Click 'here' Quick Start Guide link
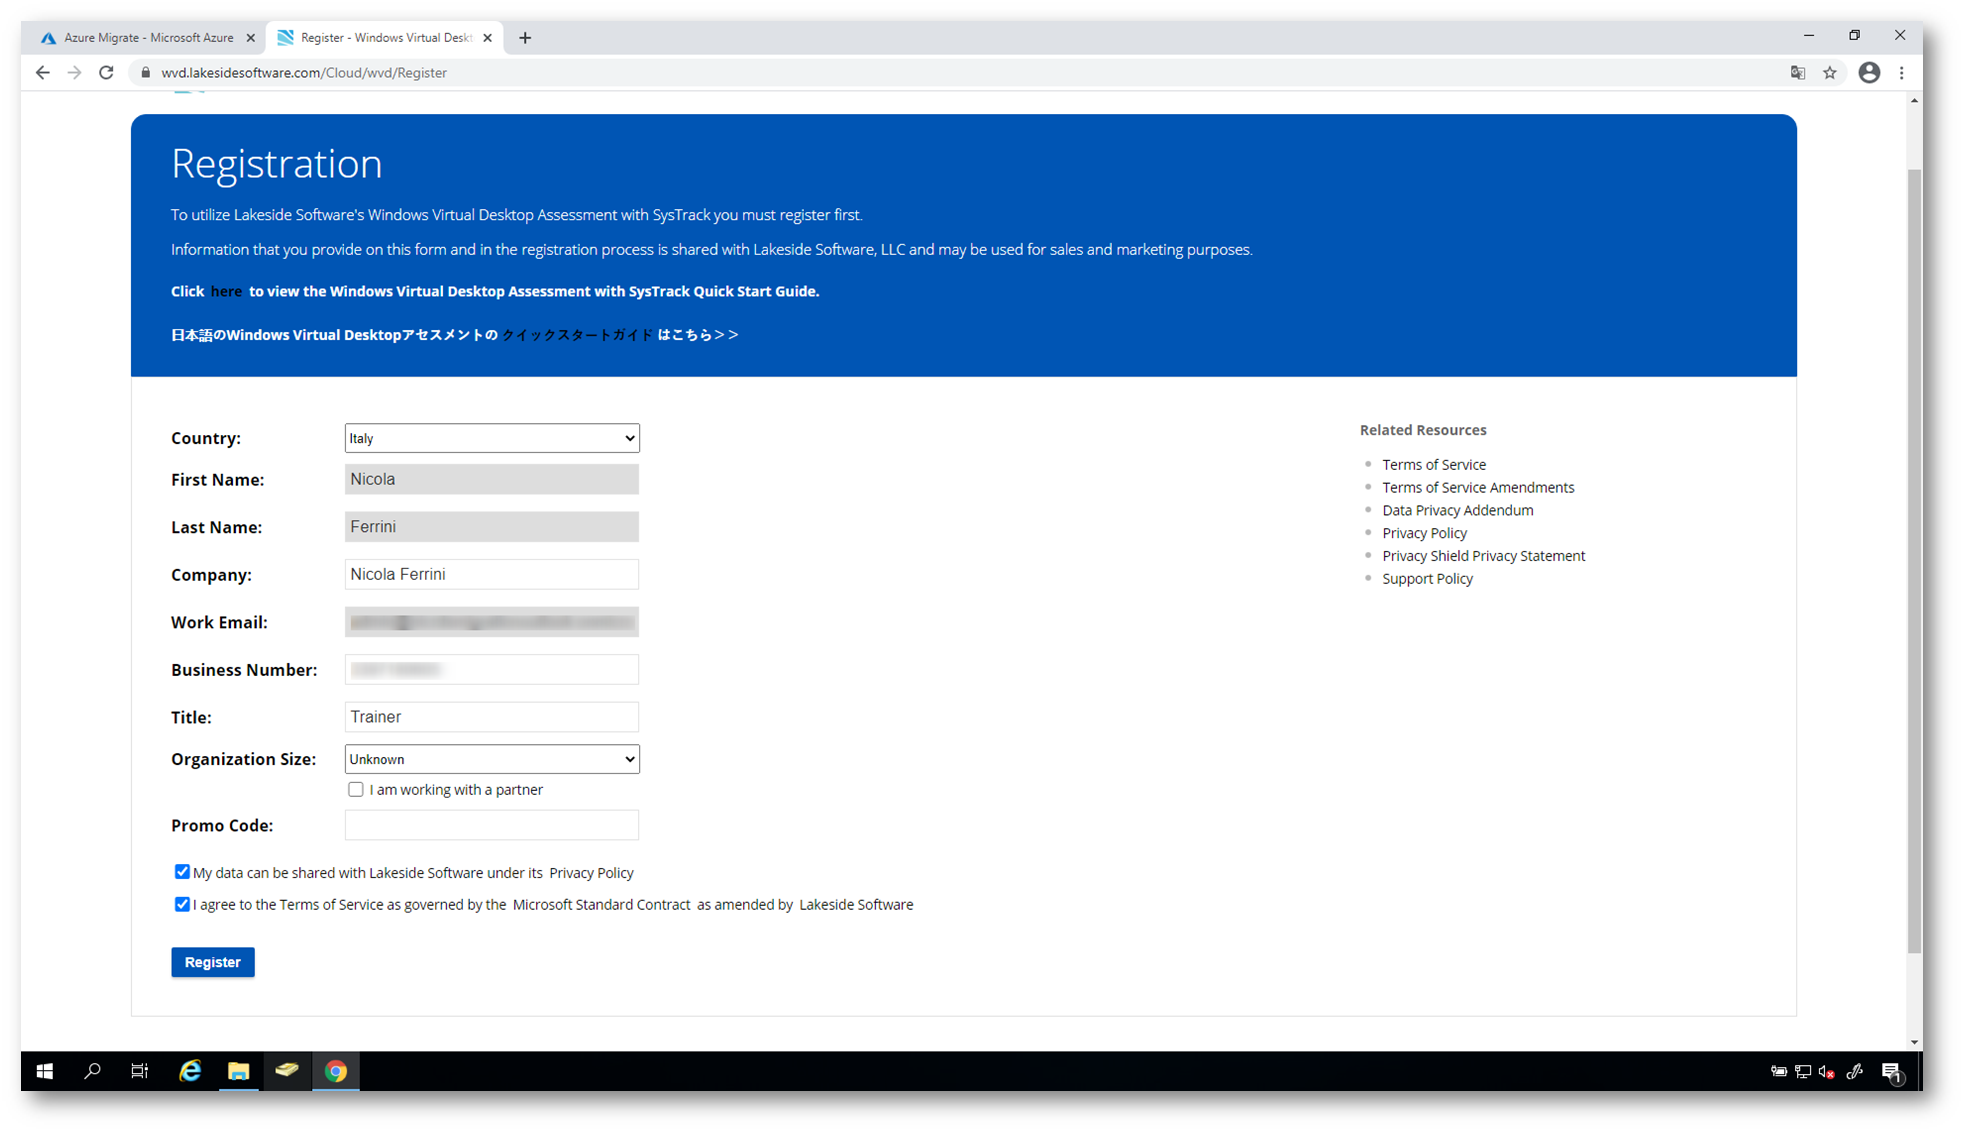 226,291
